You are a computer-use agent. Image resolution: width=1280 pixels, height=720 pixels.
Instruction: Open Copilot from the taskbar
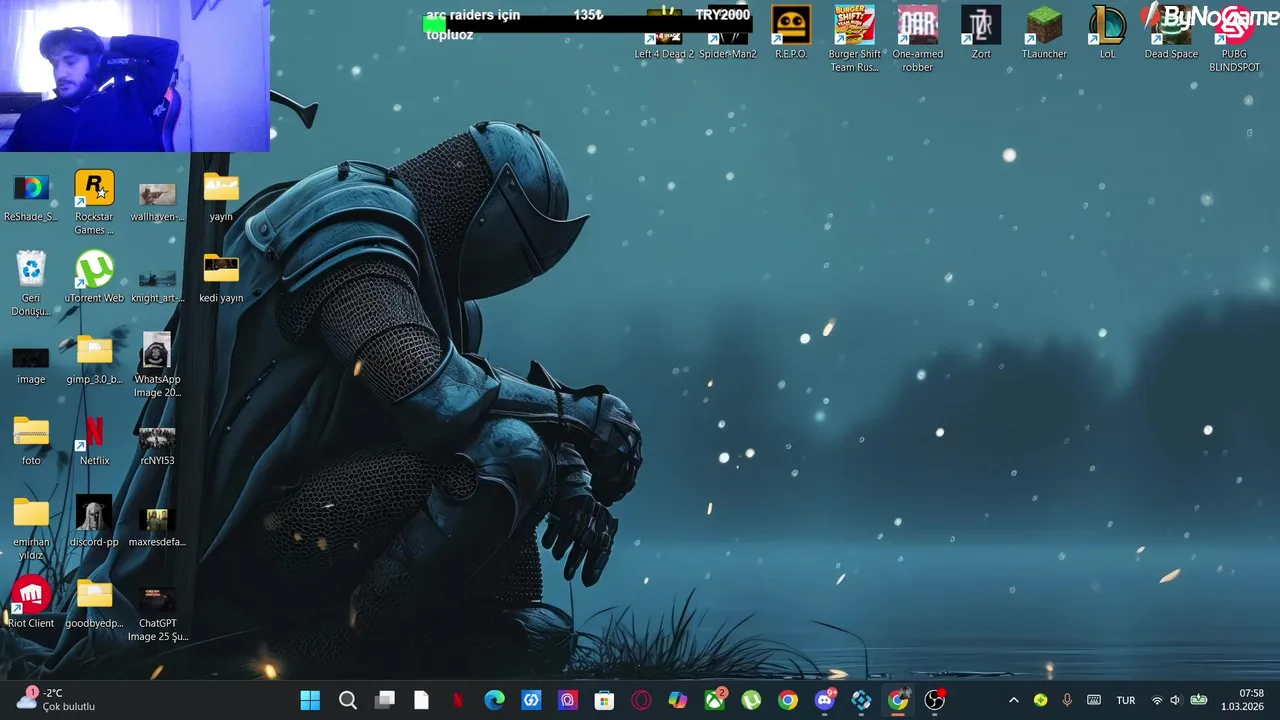point(678,700)
